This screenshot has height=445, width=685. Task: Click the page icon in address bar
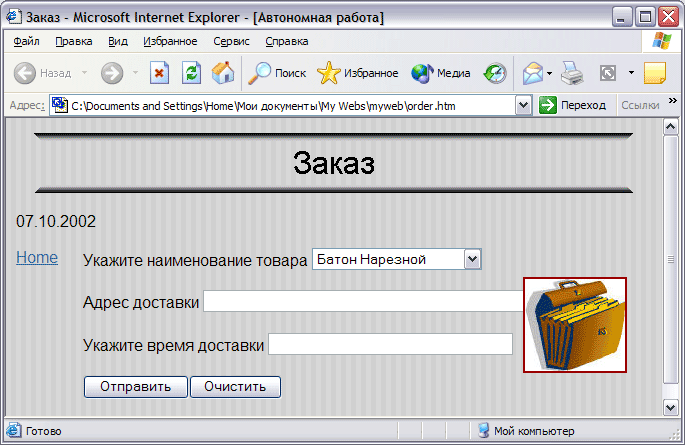click(x=59, y=105)
